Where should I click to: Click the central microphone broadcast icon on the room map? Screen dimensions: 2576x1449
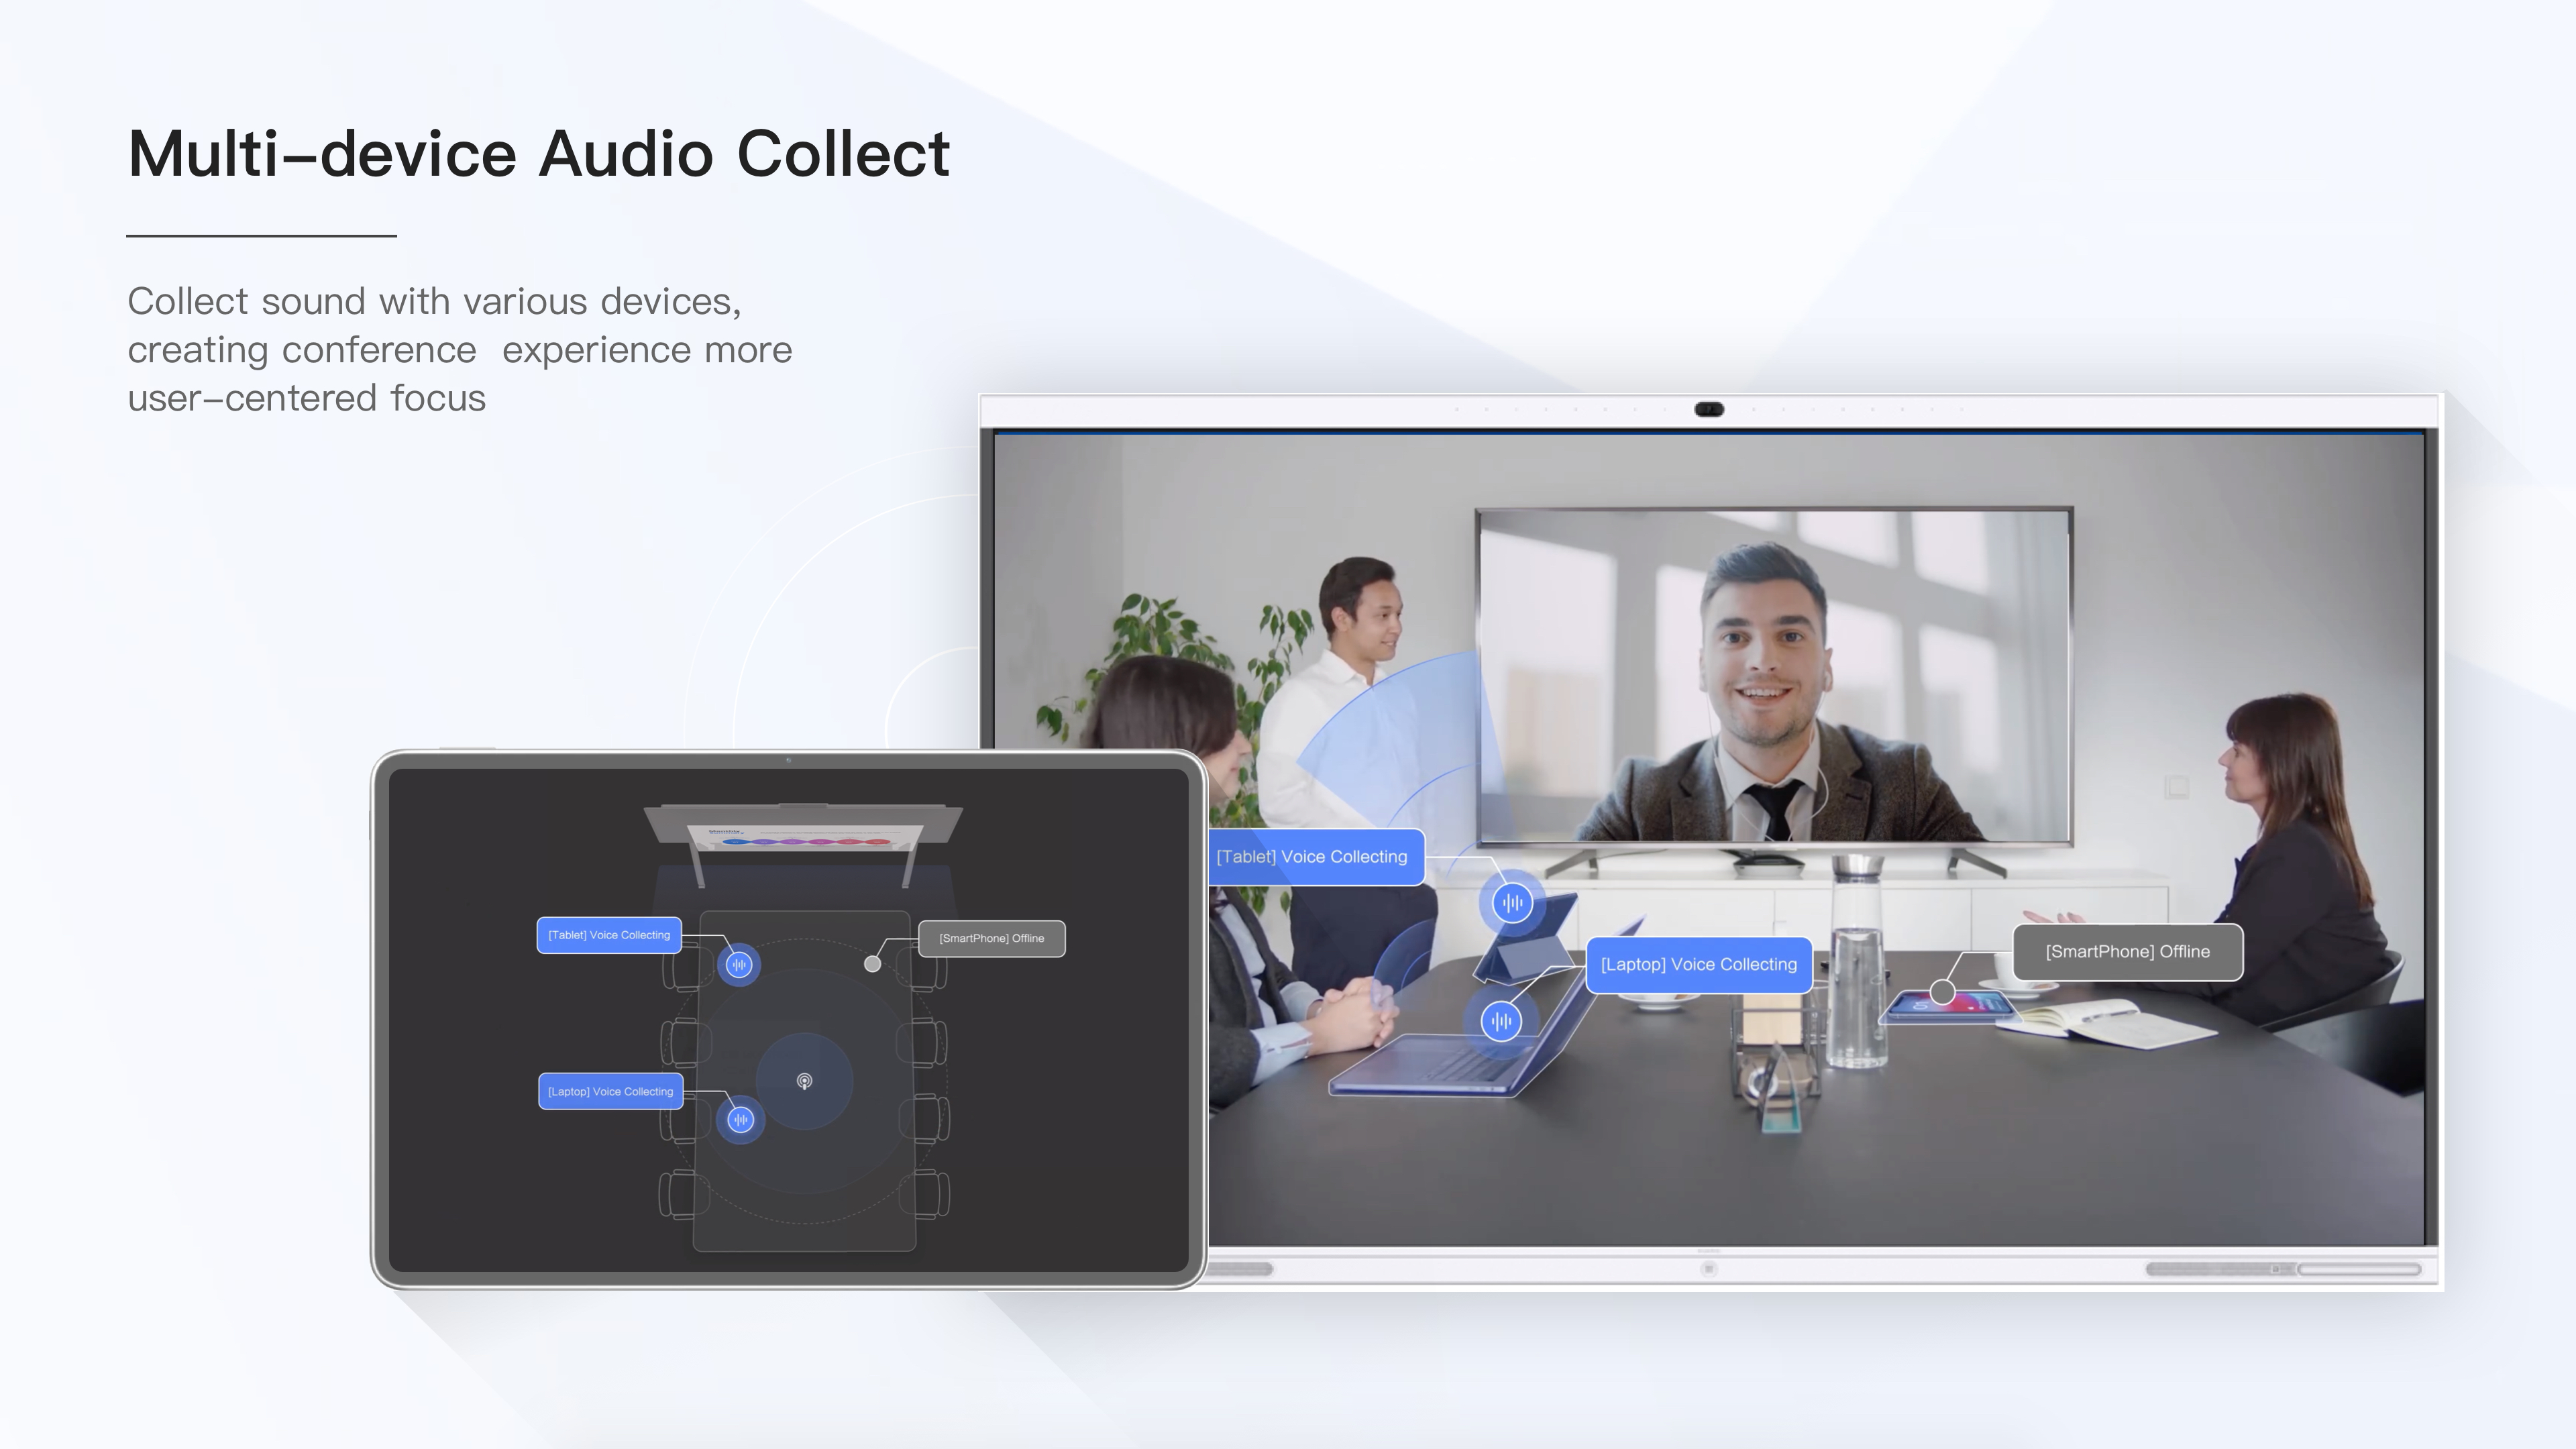(x=805, y=1081)
